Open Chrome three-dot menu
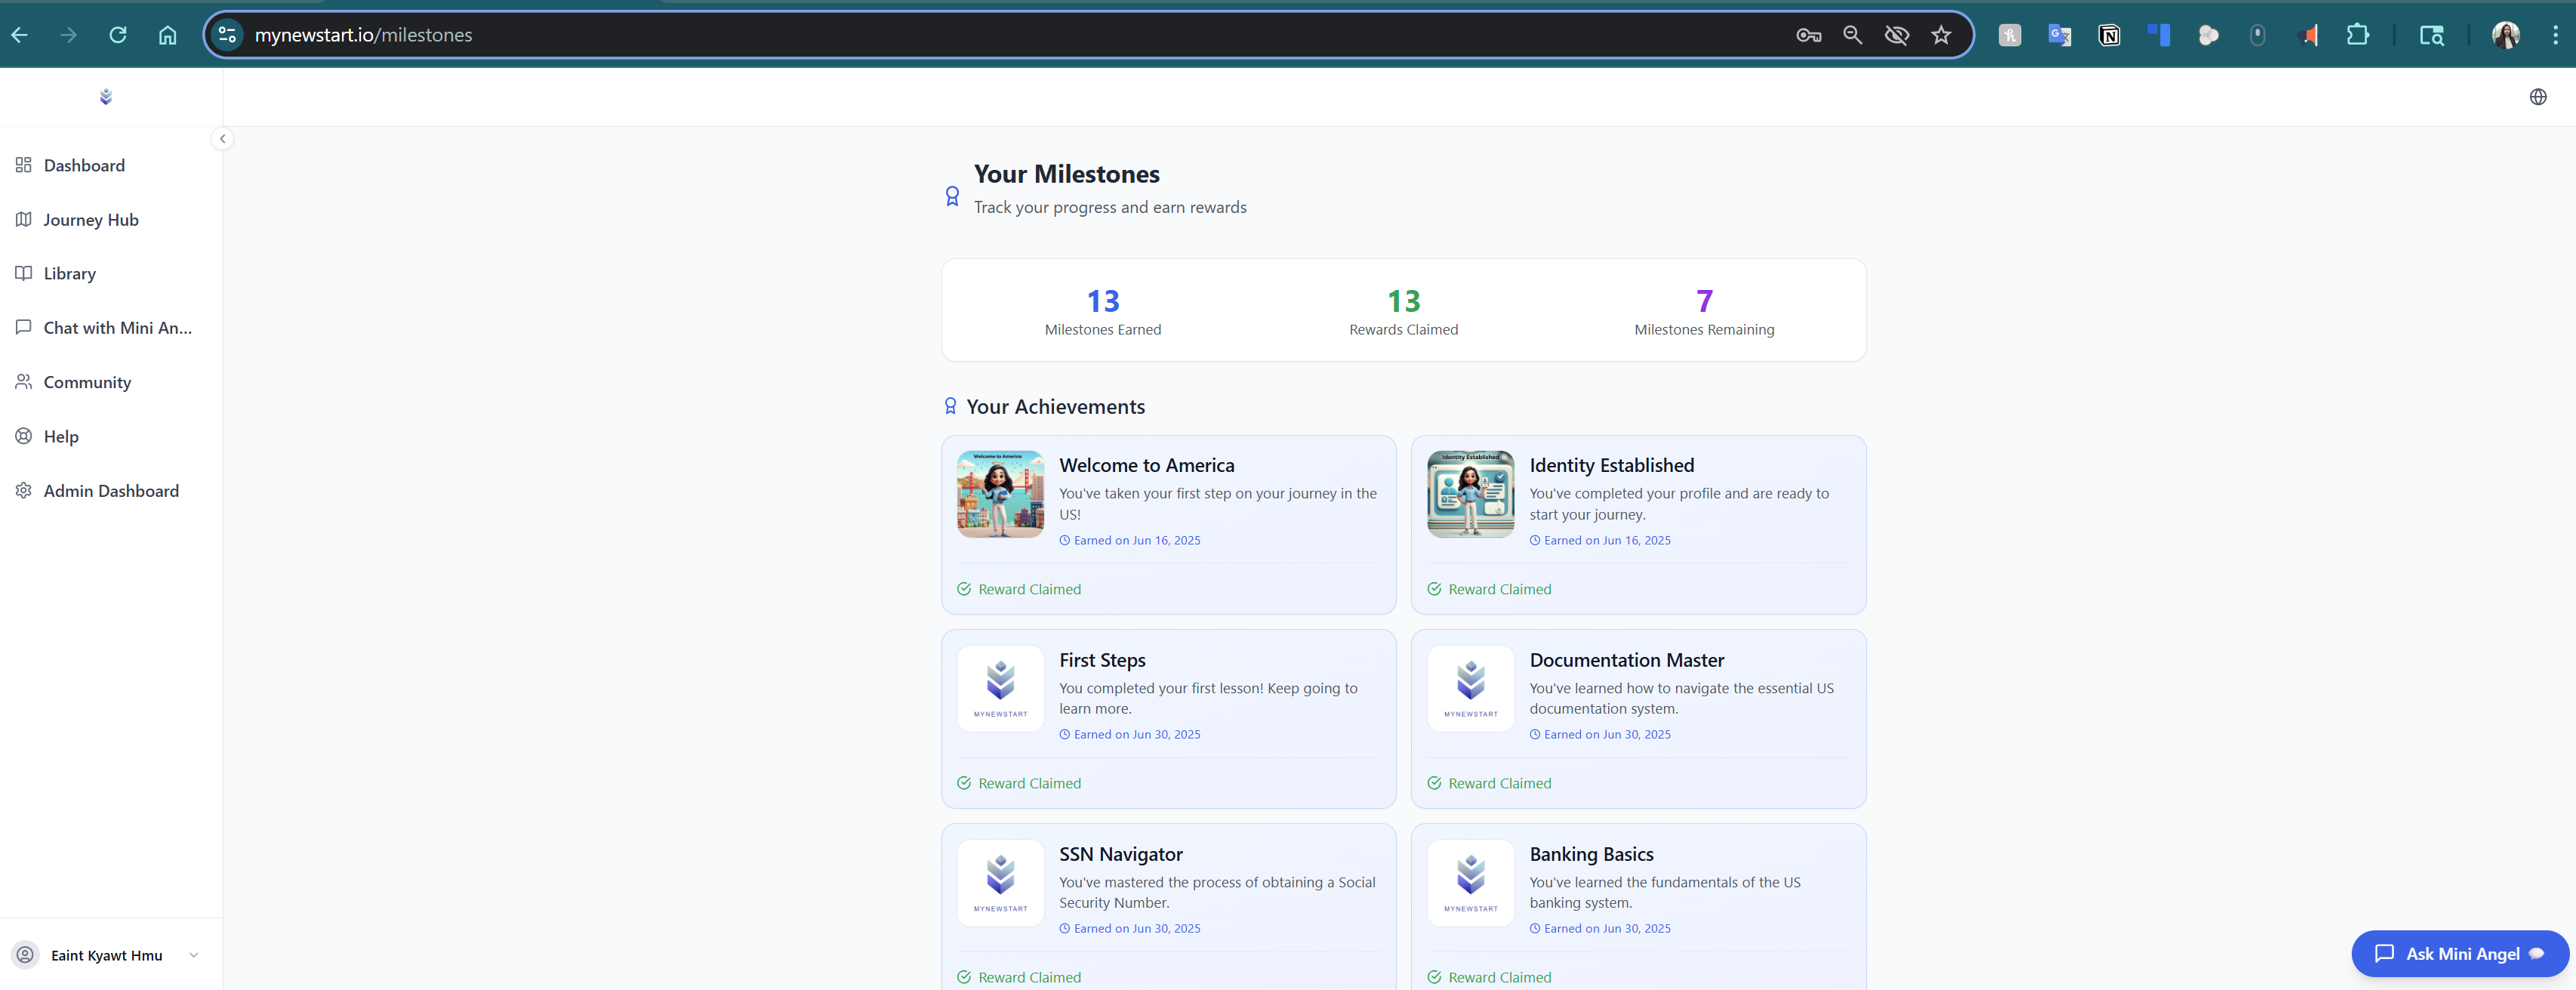The image size is (2576, 990). 2555,35
